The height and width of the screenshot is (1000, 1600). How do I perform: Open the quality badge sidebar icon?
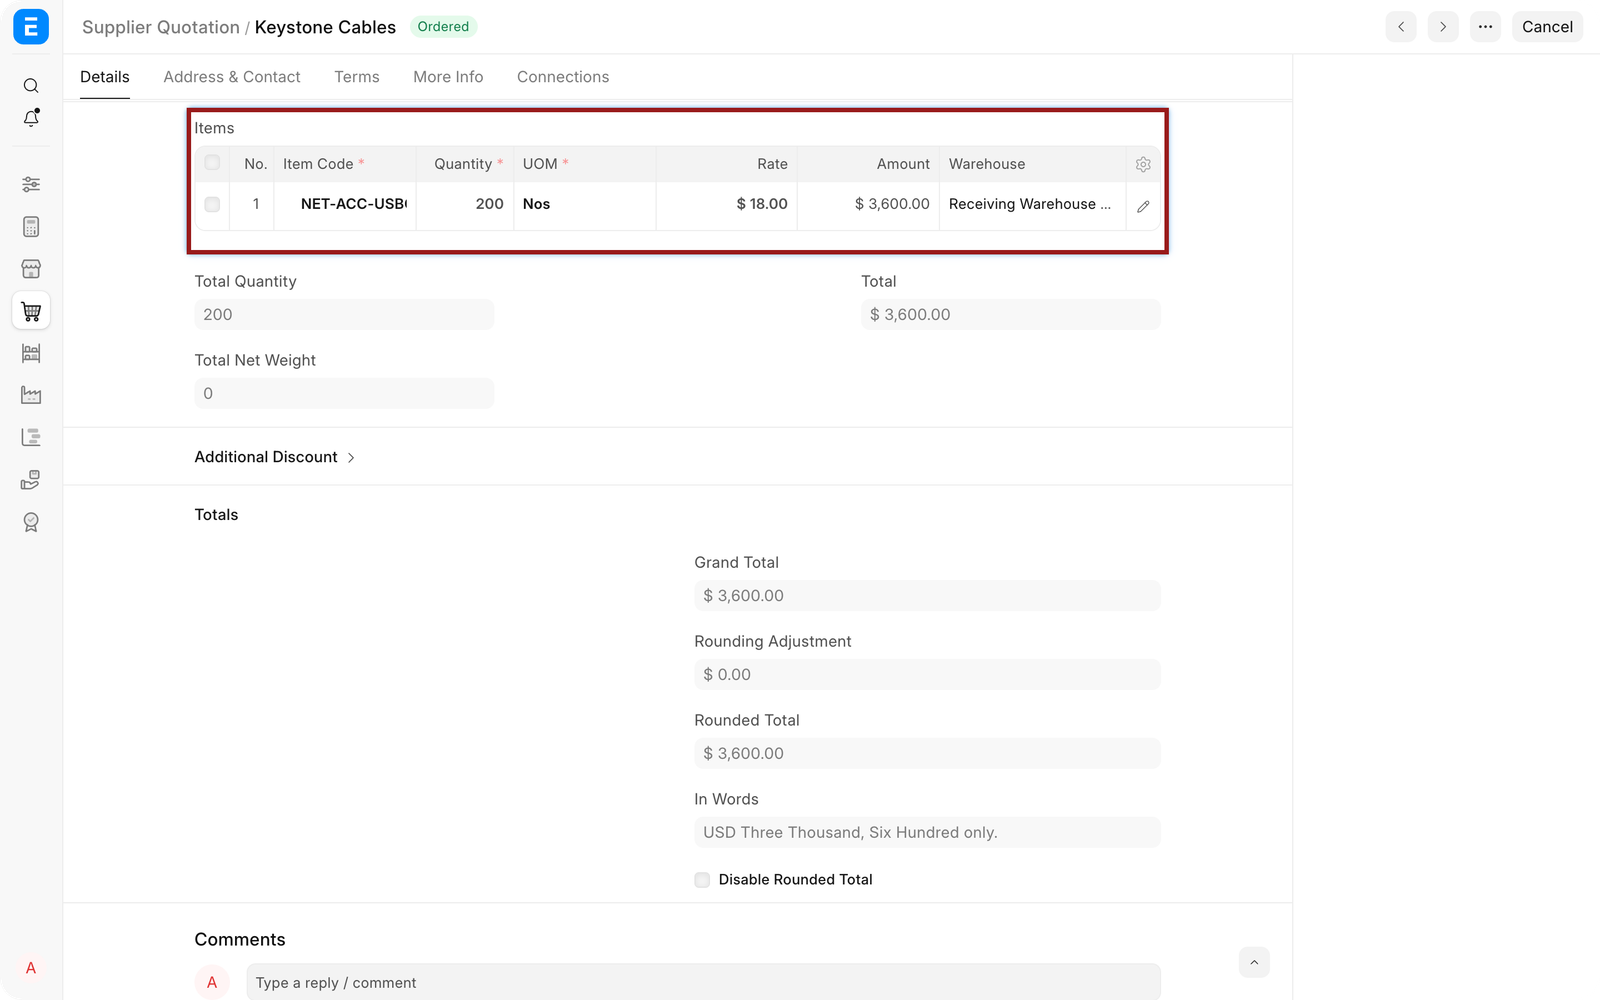[x=31, y=522]
